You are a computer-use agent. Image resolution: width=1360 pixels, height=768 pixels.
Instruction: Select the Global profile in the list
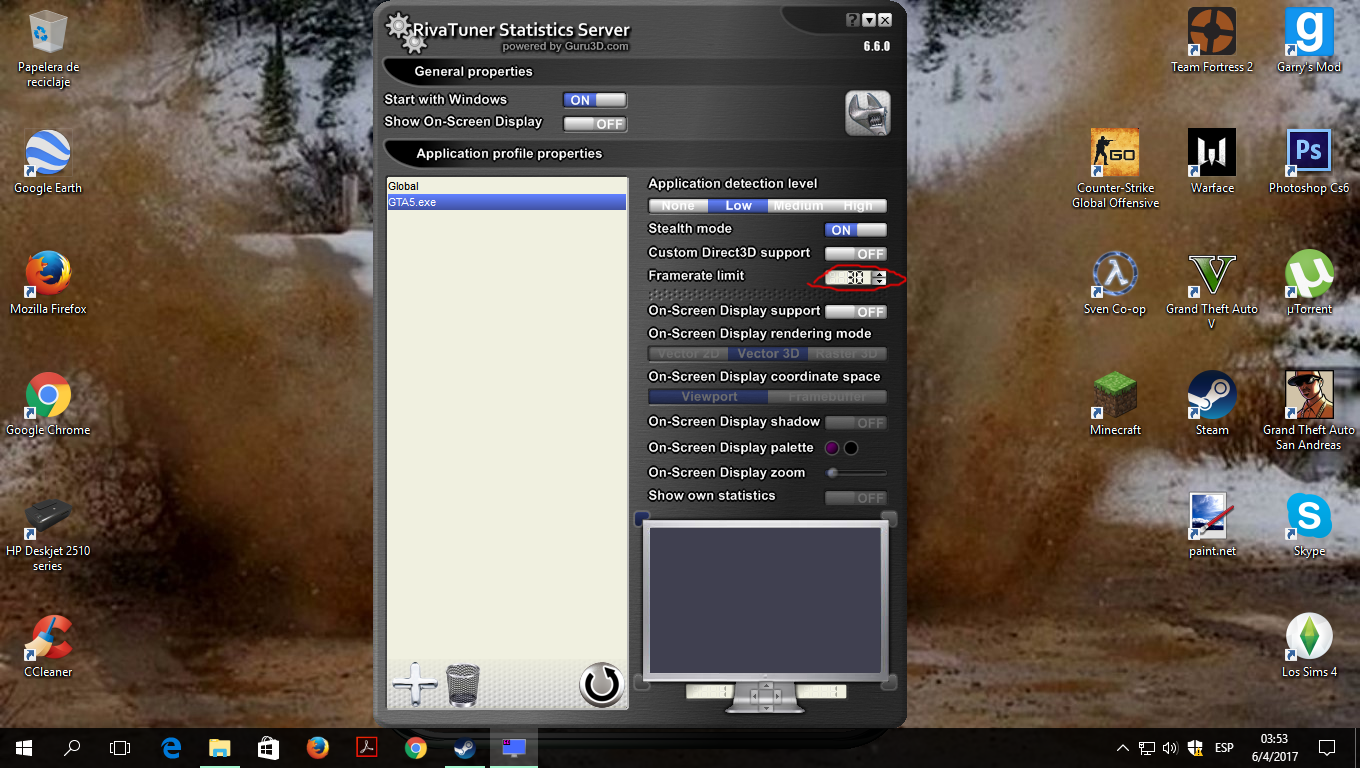click(507, 186)
